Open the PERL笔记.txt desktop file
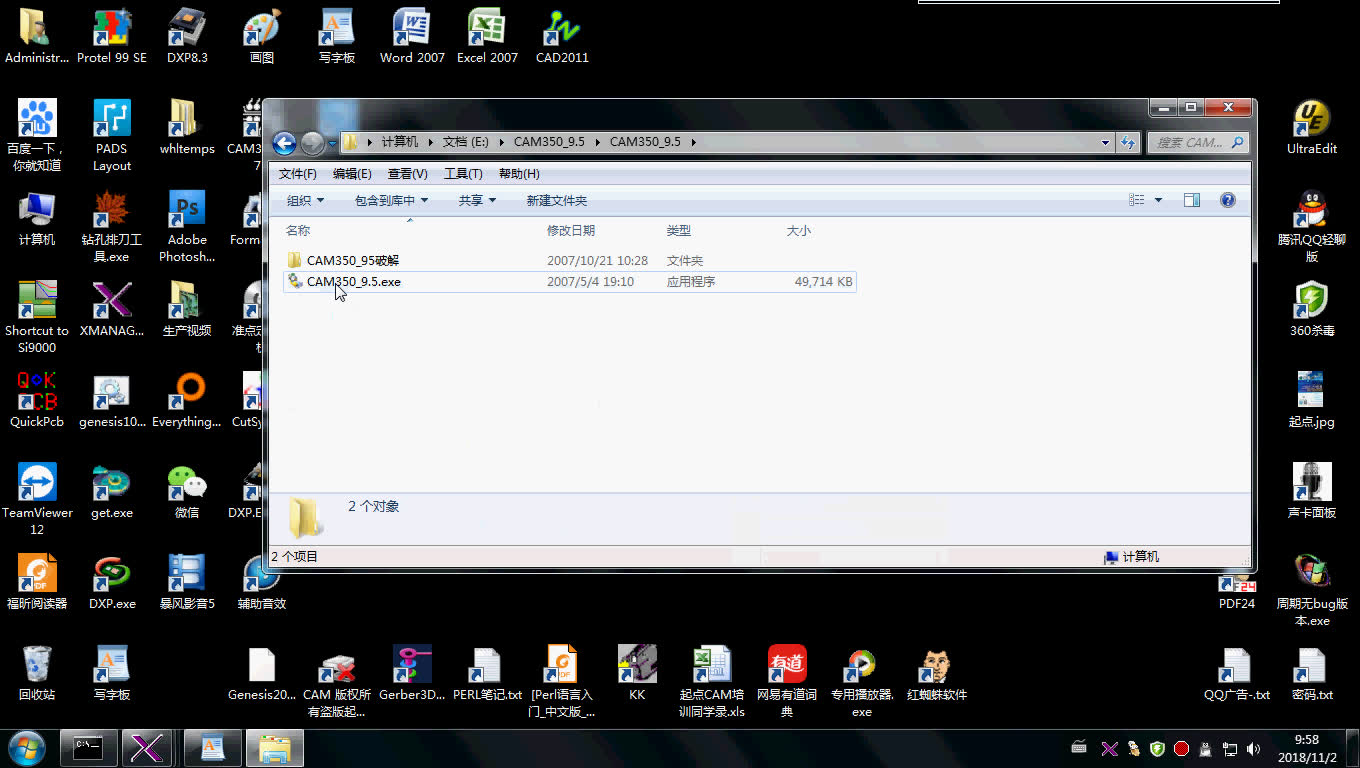This screenshot has width=1360, height=768. click(x=487, y=674)
